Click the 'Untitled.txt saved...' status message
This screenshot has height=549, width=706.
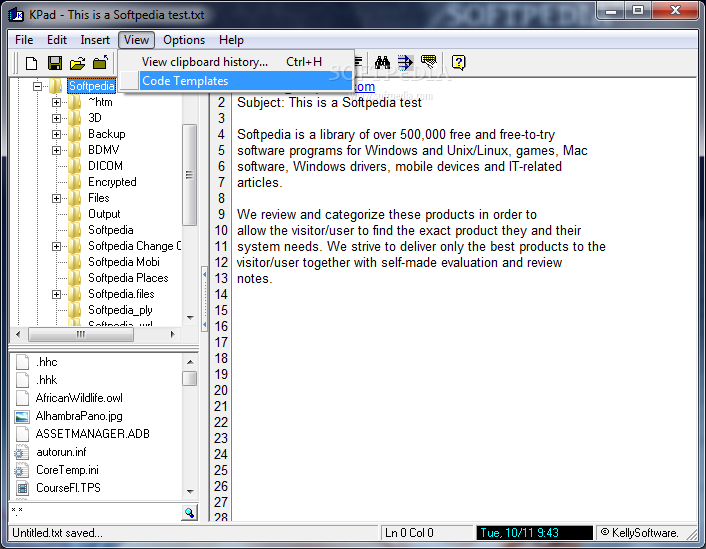pyautogui.click(x=58, y=533)
